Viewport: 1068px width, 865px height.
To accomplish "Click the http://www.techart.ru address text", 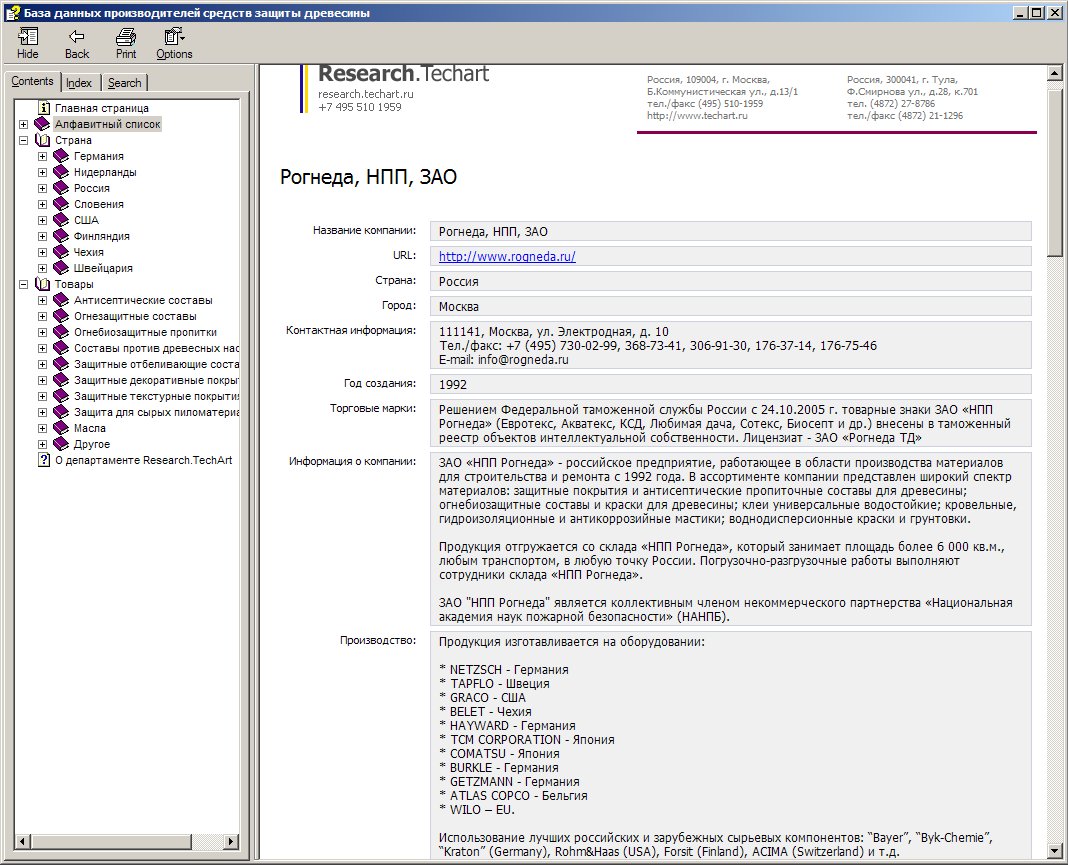I will pyautogui.click(x=697, y=116).
